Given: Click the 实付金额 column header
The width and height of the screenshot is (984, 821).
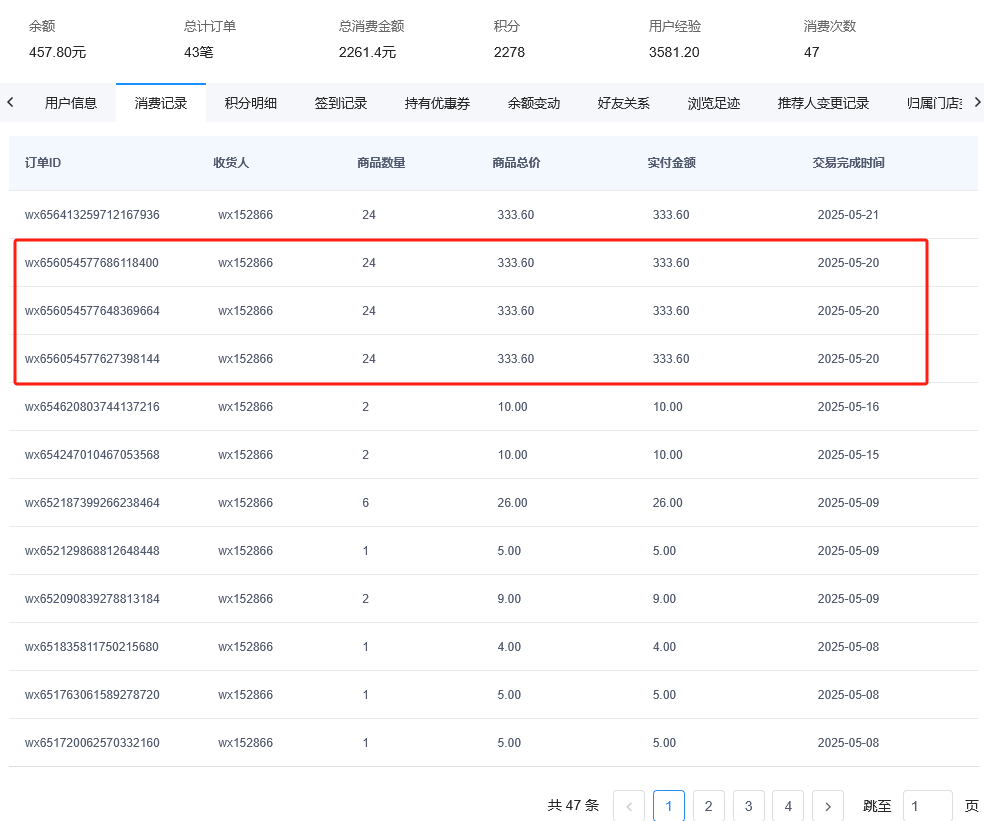Looking at the screenshot, I should [x=671, y=163].
